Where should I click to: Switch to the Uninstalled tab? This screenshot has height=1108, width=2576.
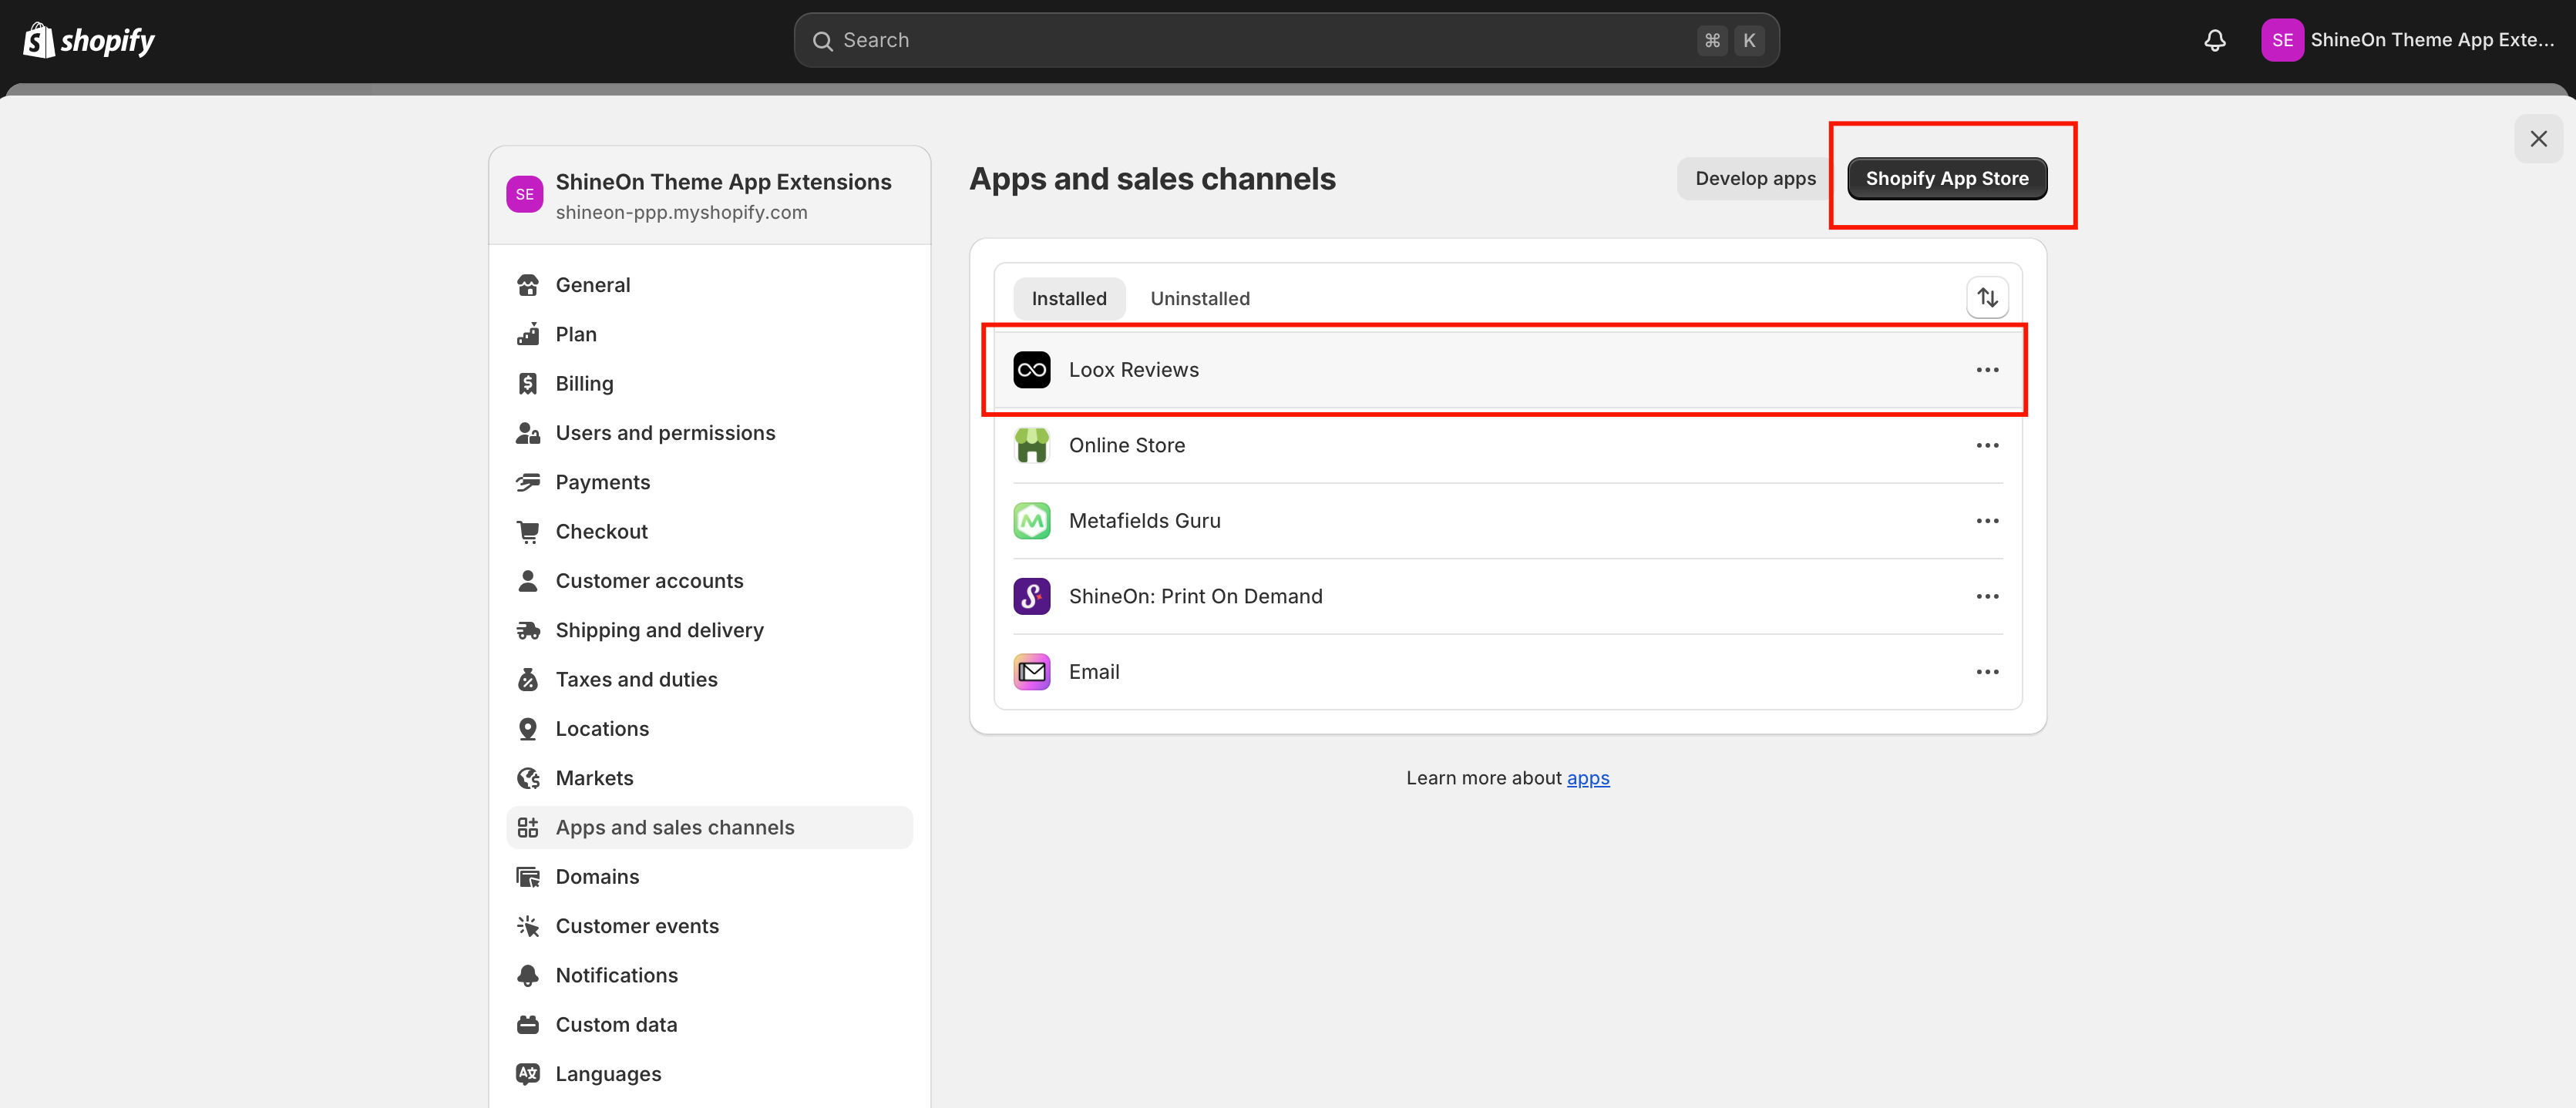(1200, 298)
